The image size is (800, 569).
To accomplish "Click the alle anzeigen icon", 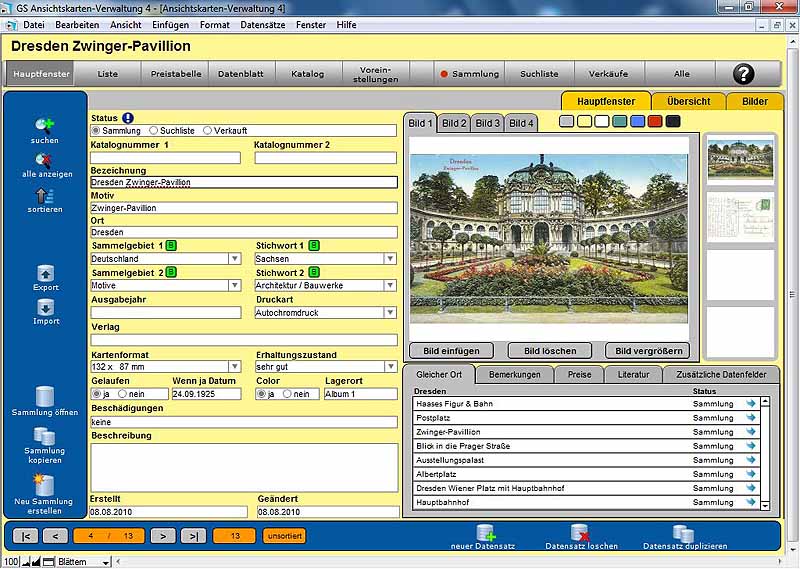I will point(44,160).
